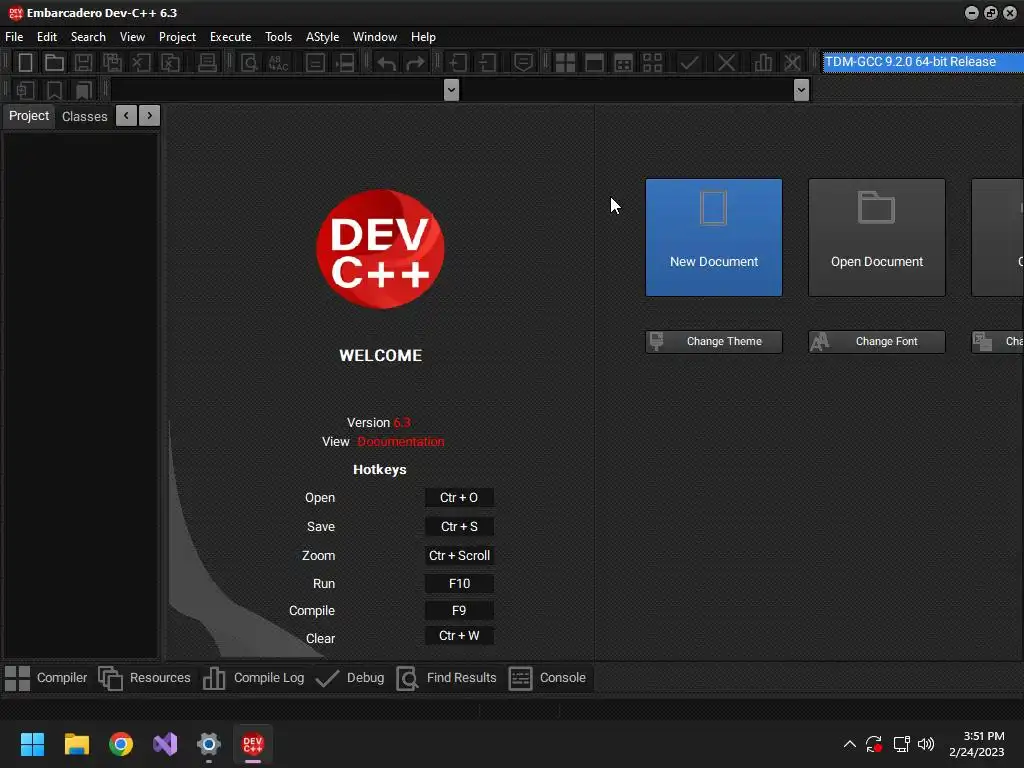Open the Project menu
Image resolution: width=1024 pixels, height=768 pixels.
click(x=177, y=37)
